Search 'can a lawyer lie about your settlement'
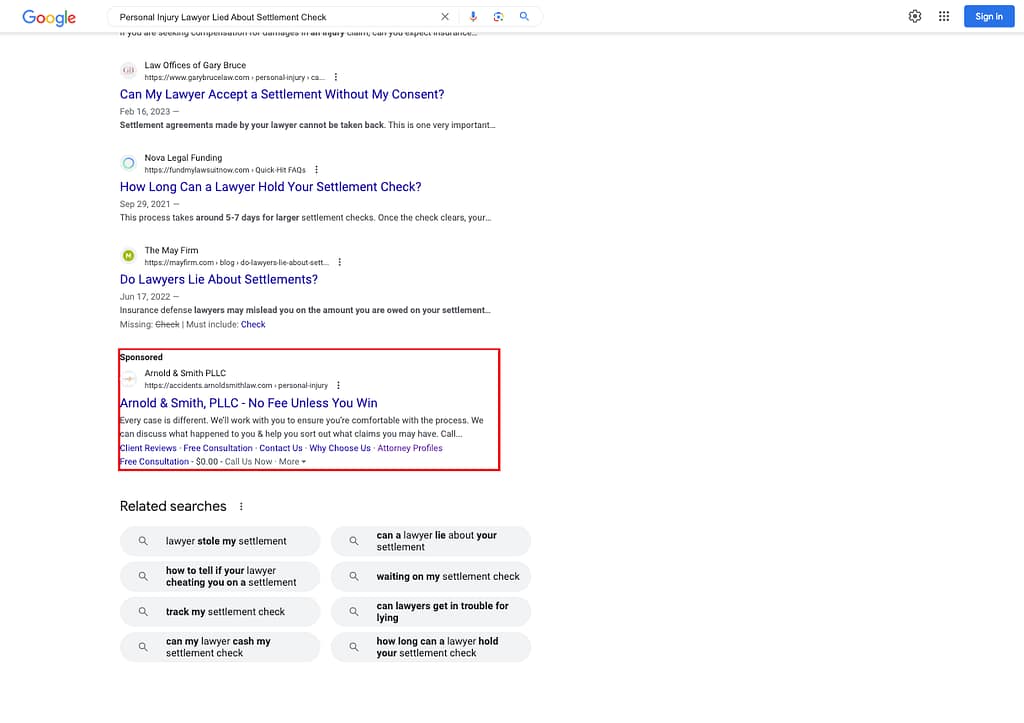1024x723 pixels. (430, 541)
